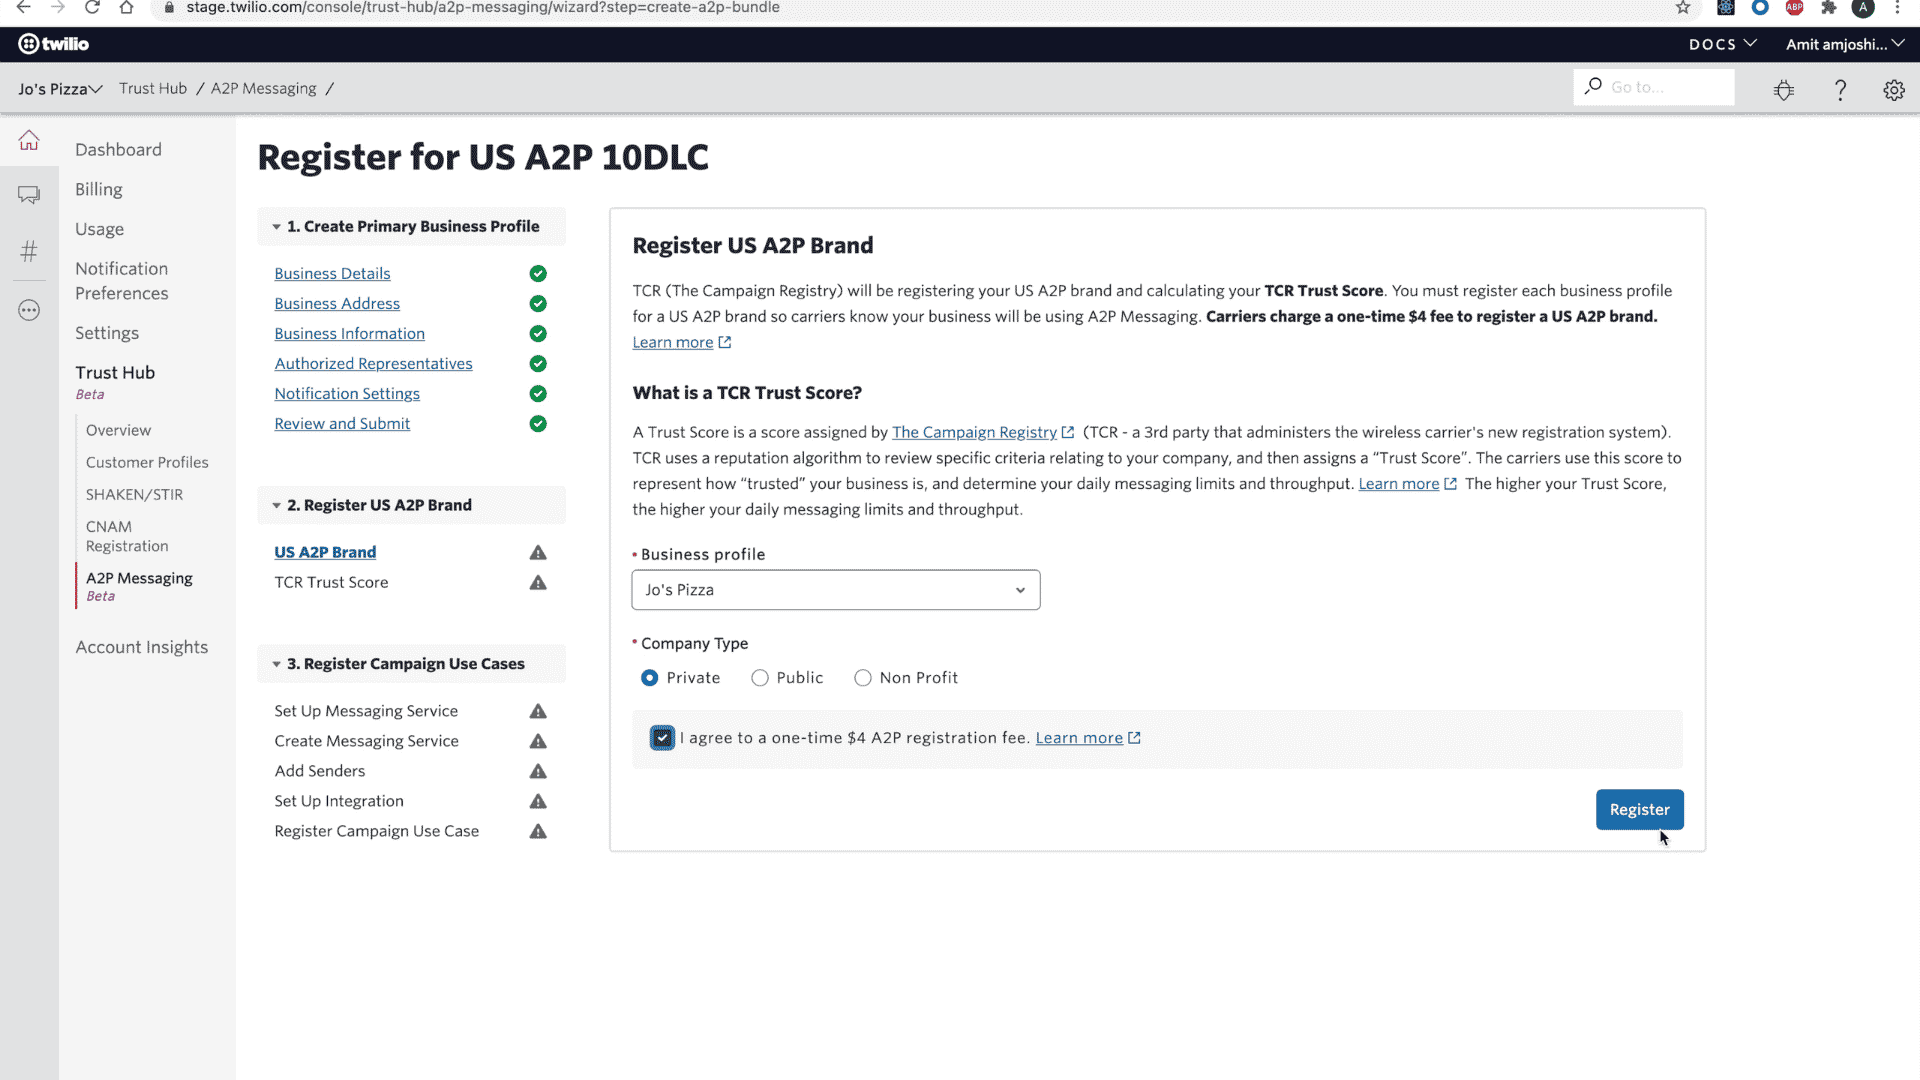Uncheck the $4 registration fee agreement
The height and width of the screenshot is (1080, 1920).
coord(662,738)
